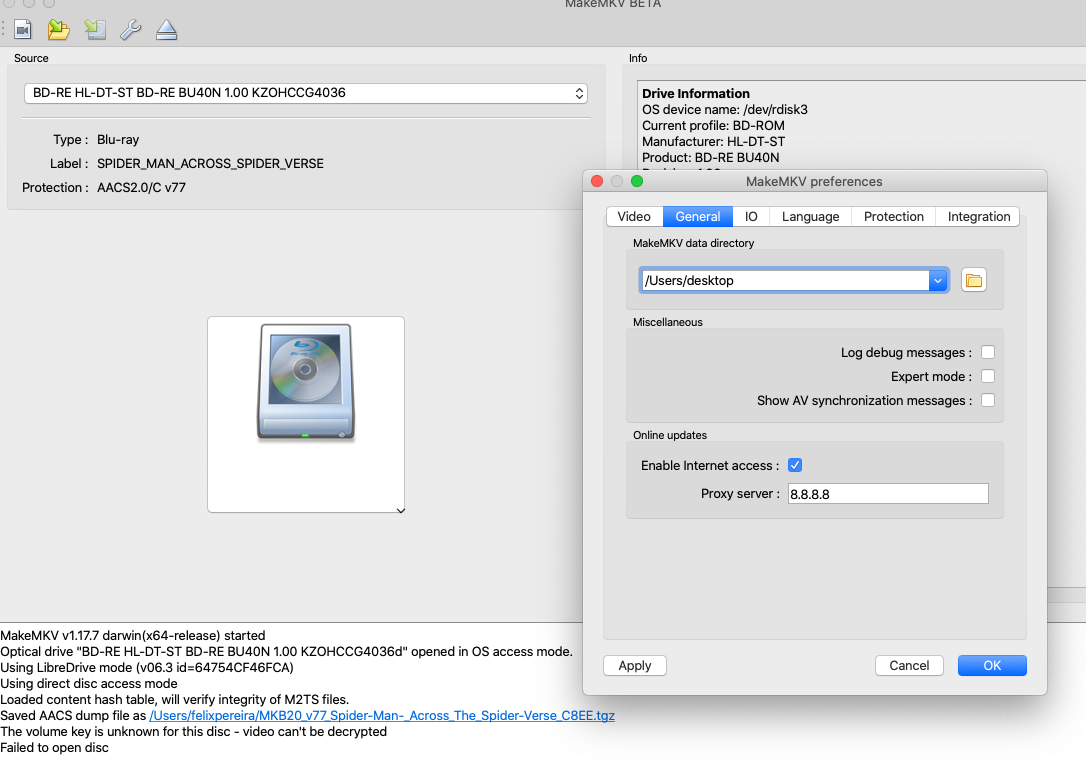The image size is (1086, 770).
Task: Expand the MakeMKV data directory dropdown
Action: 937,280
